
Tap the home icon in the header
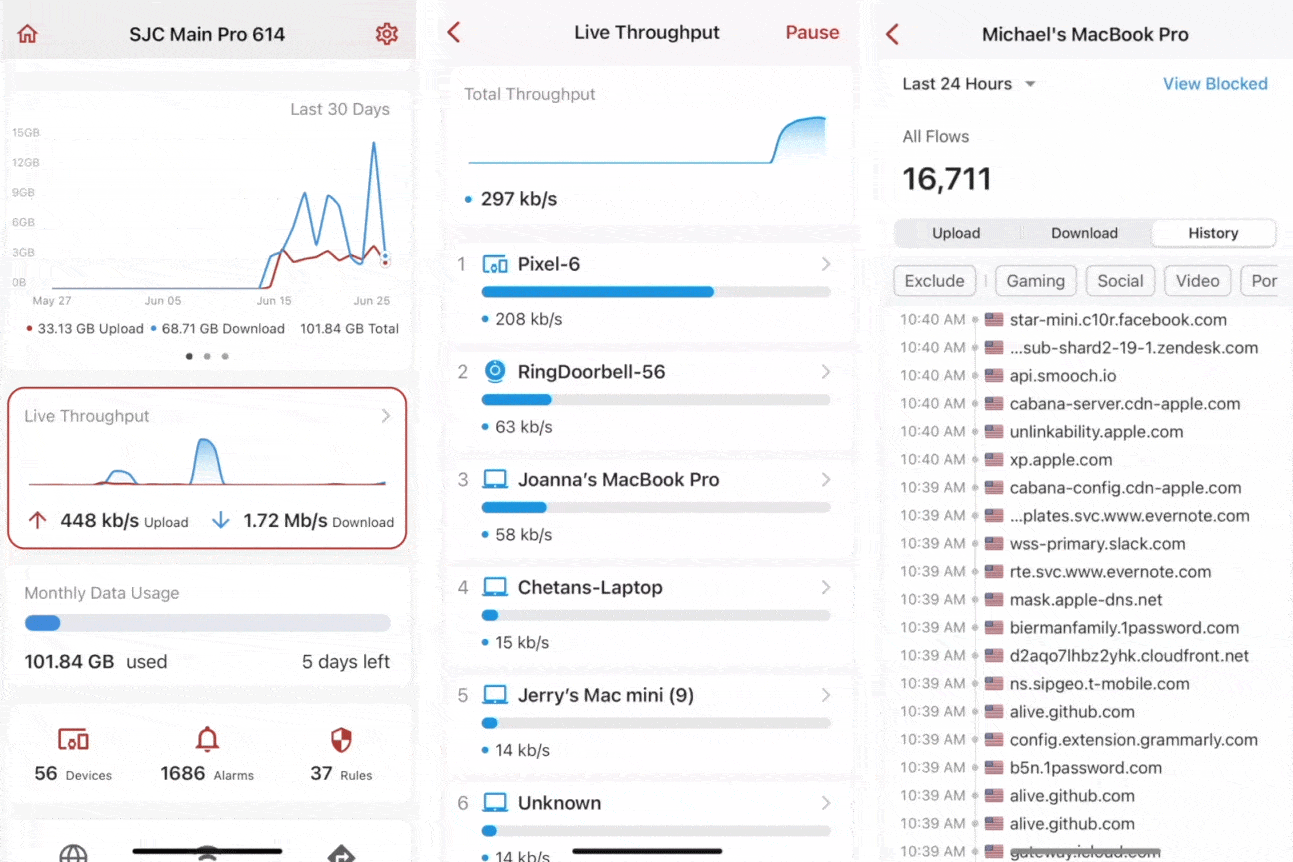click(28, 34)
